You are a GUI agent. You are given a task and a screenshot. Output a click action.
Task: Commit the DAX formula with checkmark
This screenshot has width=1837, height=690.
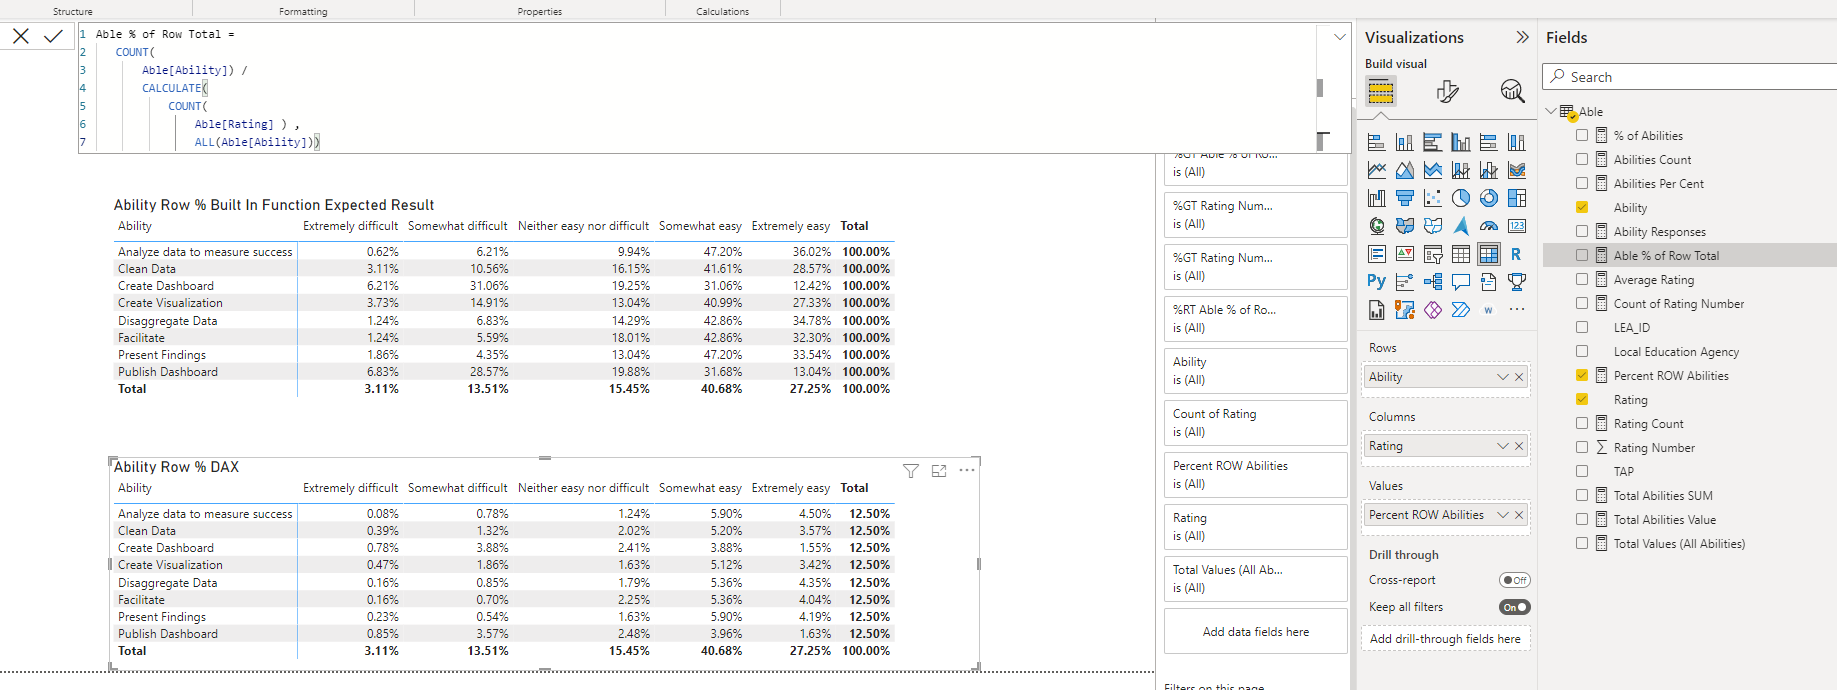(53, 36)
